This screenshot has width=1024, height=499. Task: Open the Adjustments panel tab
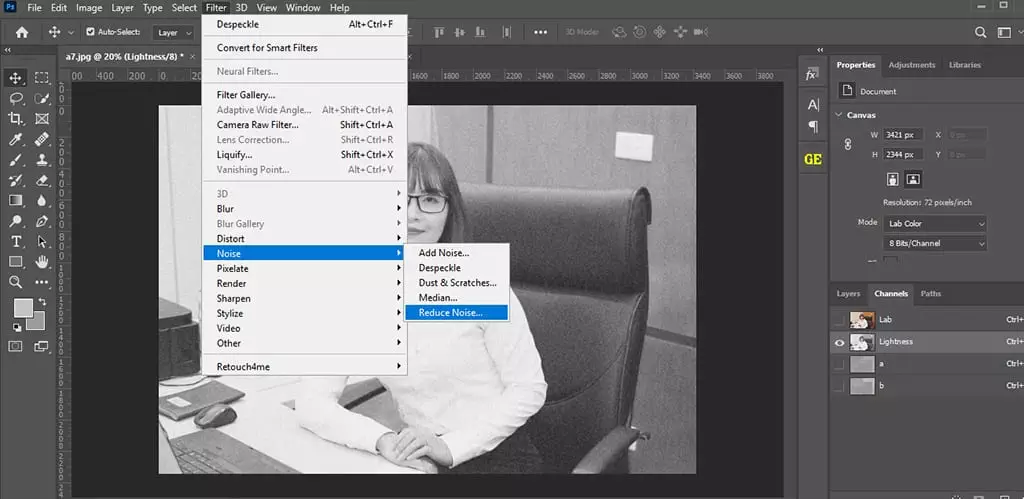pyautogui.click(x=911, y=65)
